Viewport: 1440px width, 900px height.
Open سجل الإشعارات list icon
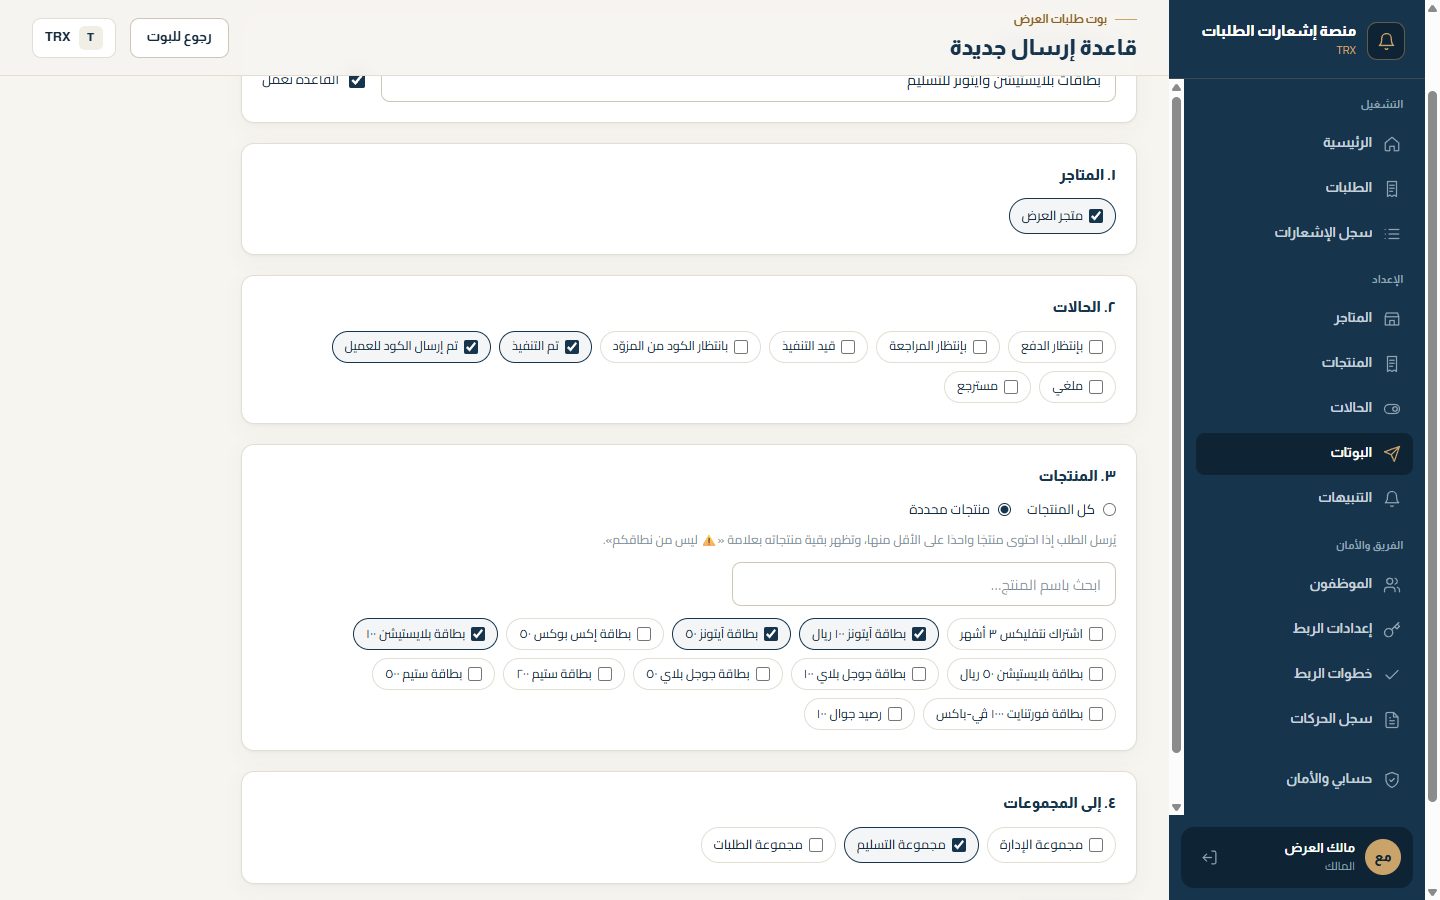coord(1391,233)
